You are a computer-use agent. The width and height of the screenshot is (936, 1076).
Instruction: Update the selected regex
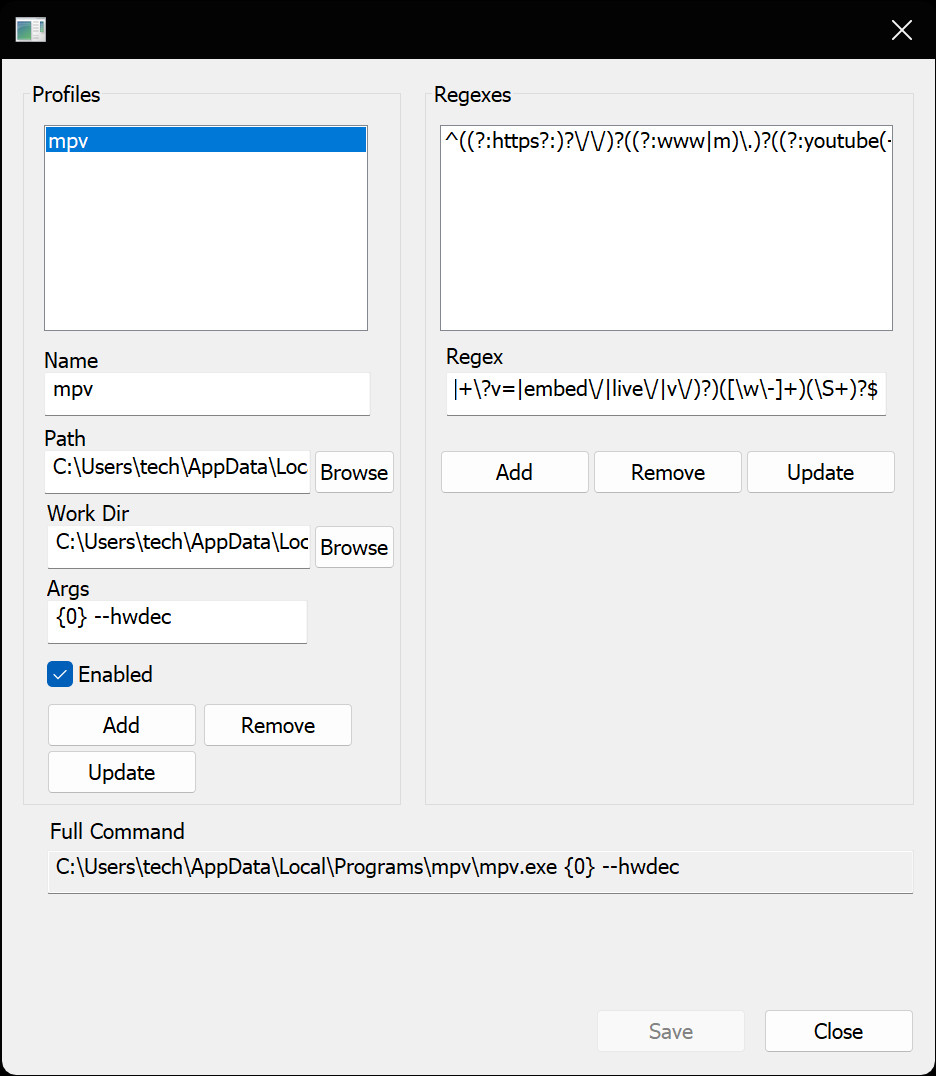coord(820,472)
